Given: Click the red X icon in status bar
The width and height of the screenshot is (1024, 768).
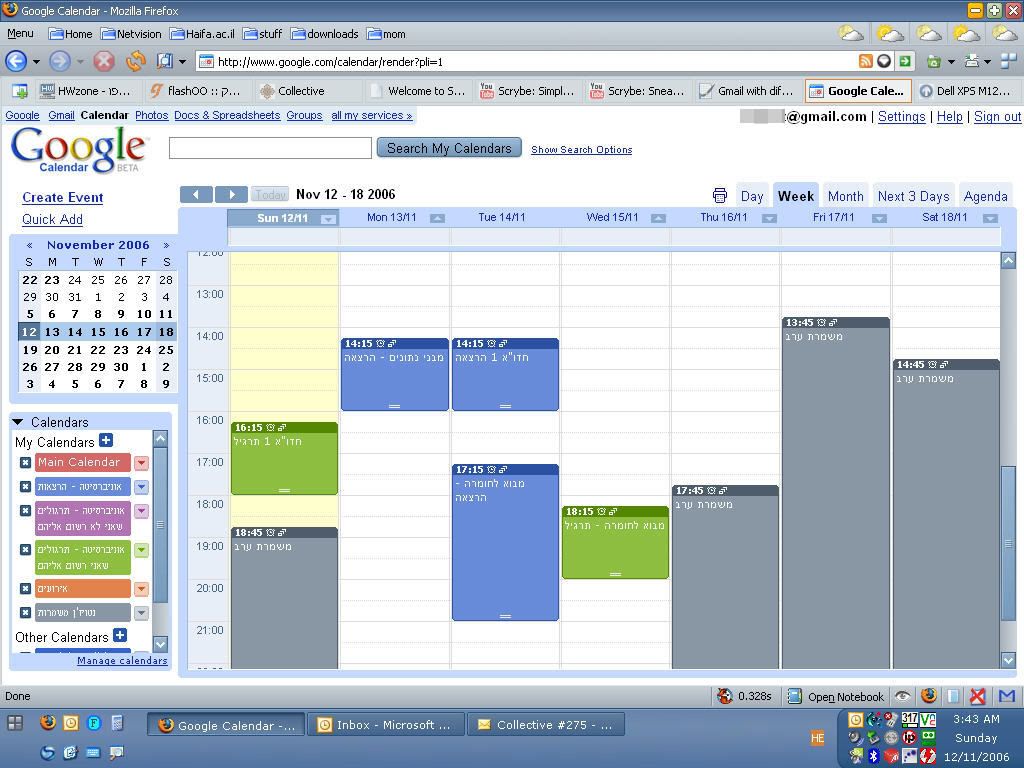Looking at the screenshot, I should [x=978, y=696].
